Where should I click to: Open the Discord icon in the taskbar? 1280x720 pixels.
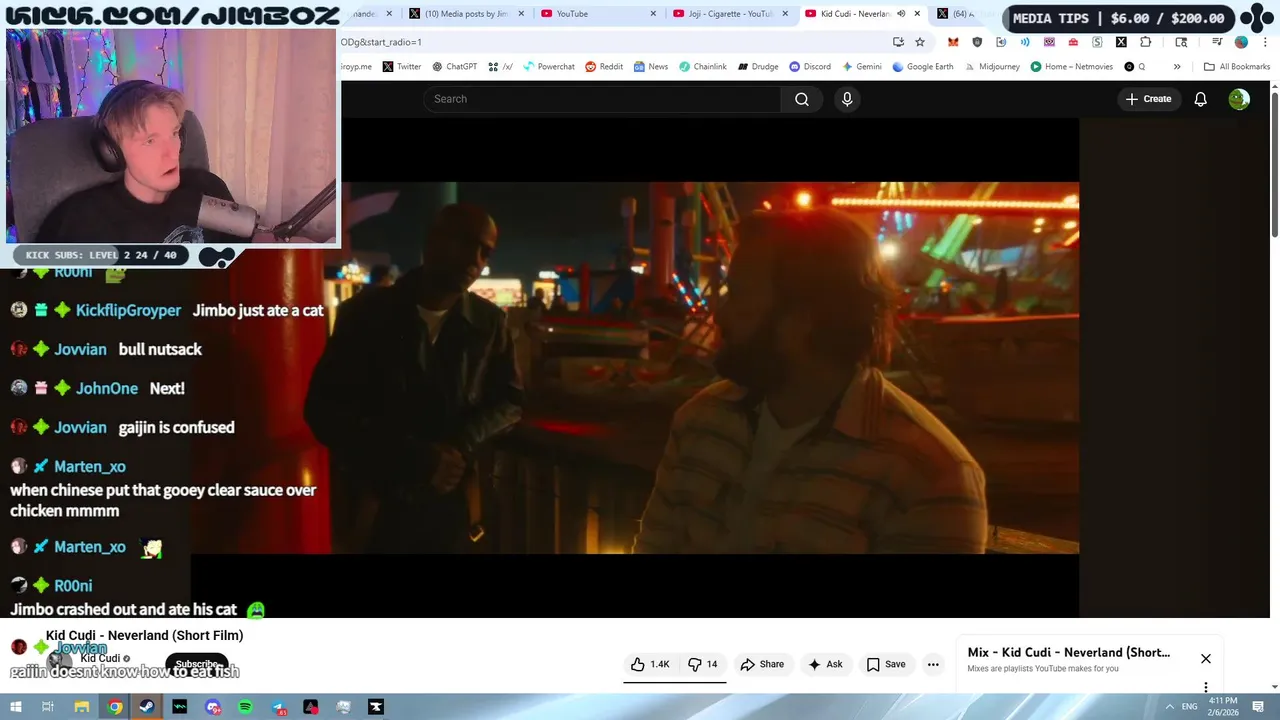pyautogui.click(x=212, y=707)
